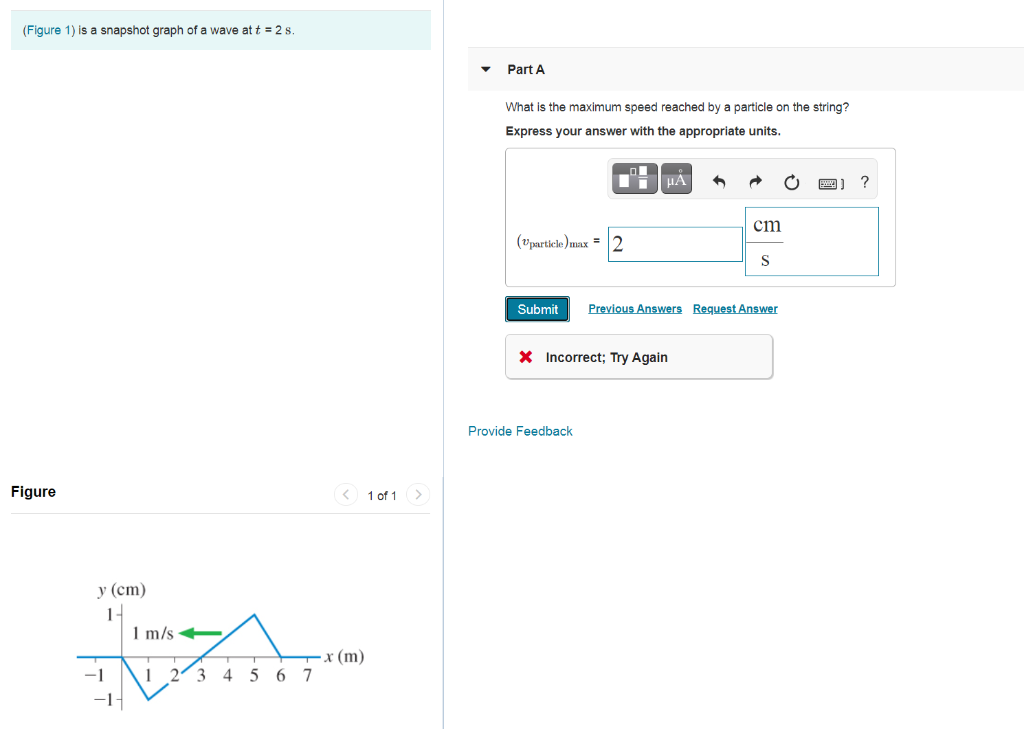Click the red X incorrect indicator icon
Image resolution: width=1024 pixels, height=729 pixels.
[x=525, y=357]
